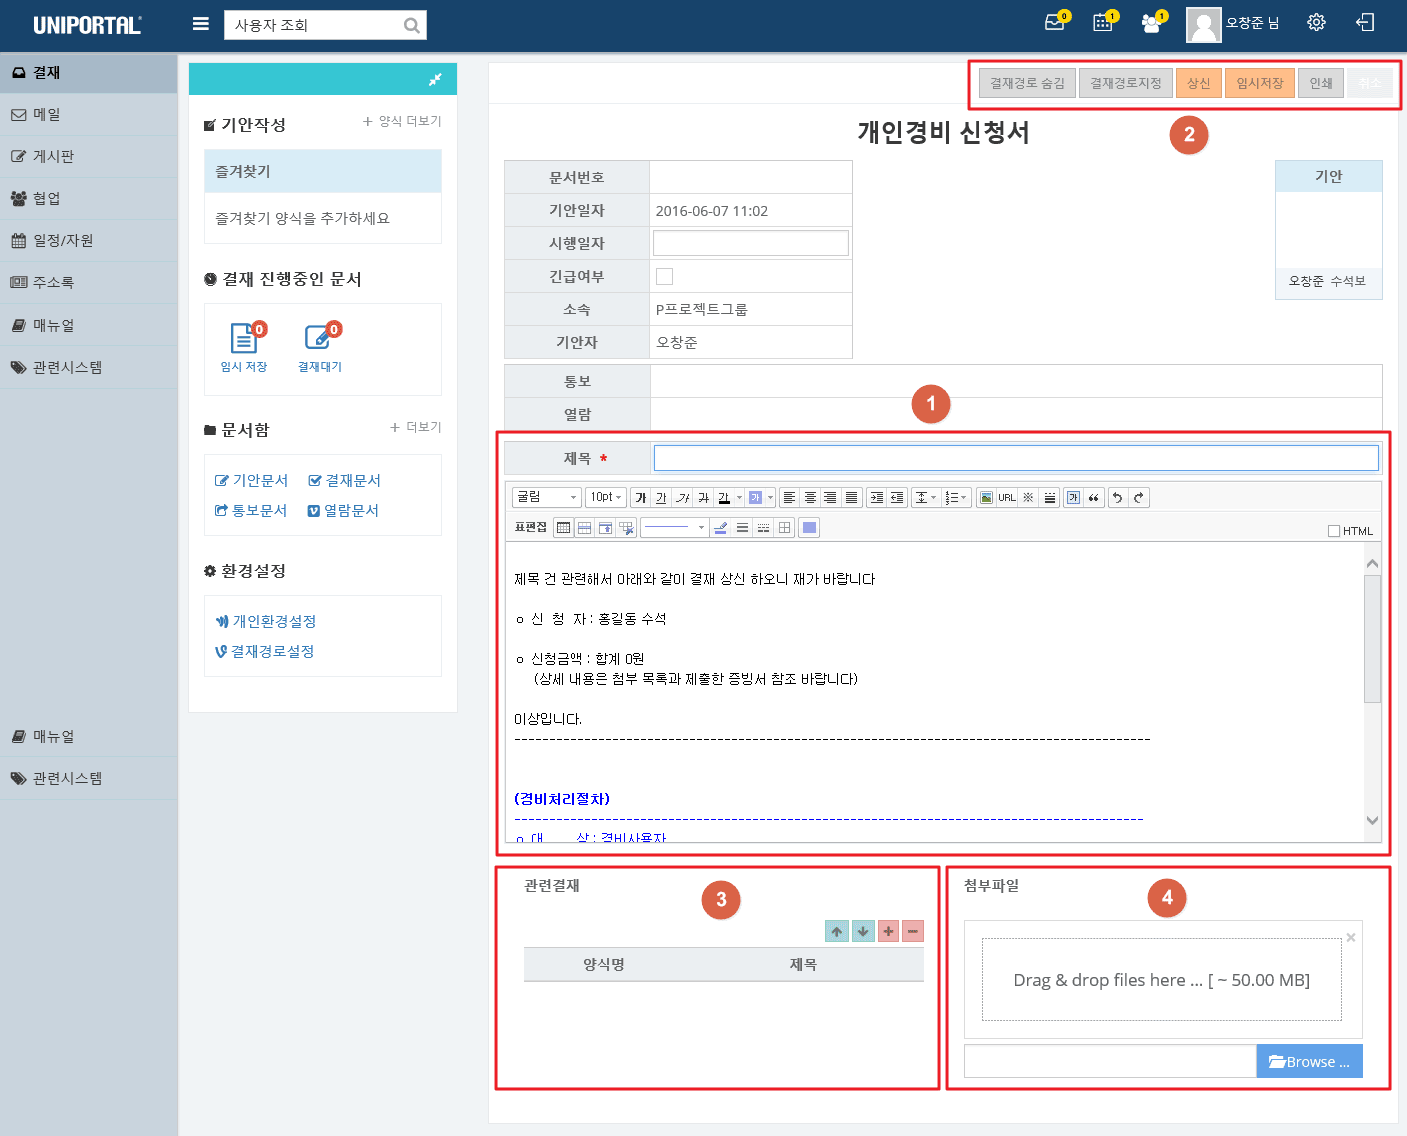Image resolution: width=1407 pixels, height=1136 pixels.
Task: Click 결재경로지정 button
Action: (1125, 83)
